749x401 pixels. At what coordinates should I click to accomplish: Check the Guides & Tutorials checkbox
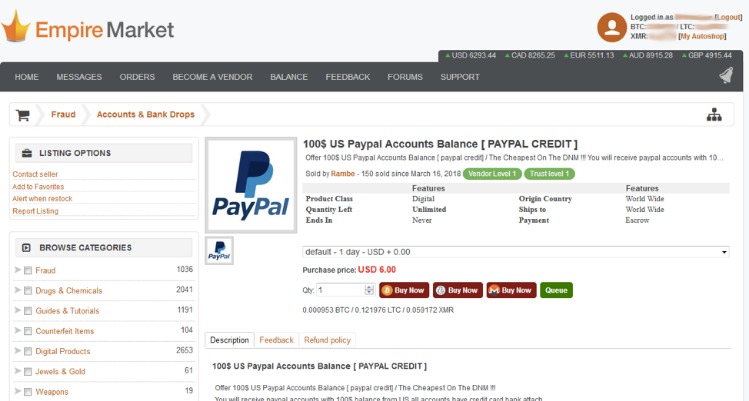tap(28, 311)
